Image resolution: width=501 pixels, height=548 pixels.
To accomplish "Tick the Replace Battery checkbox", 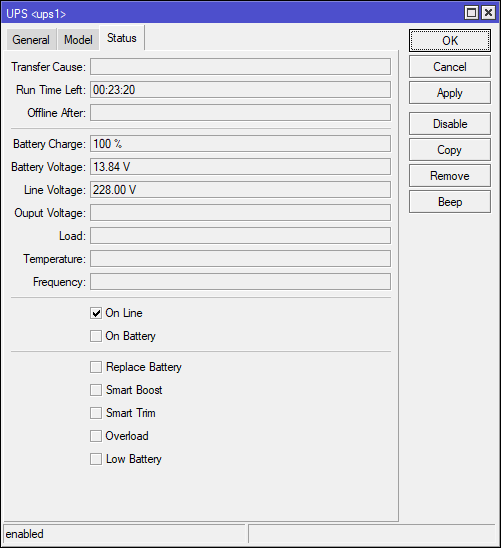I will tap(96, 367).
